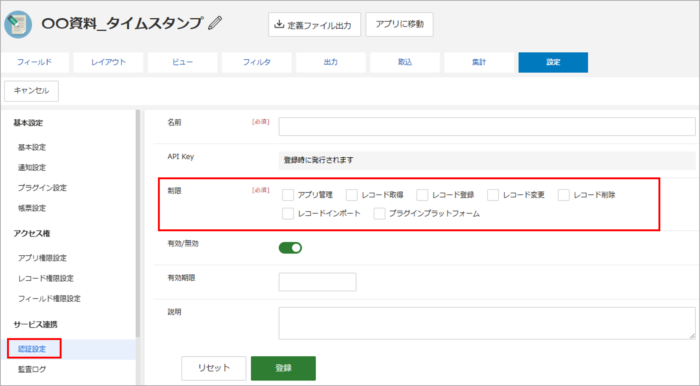Select the 集計 tab

tap(479, 62)
